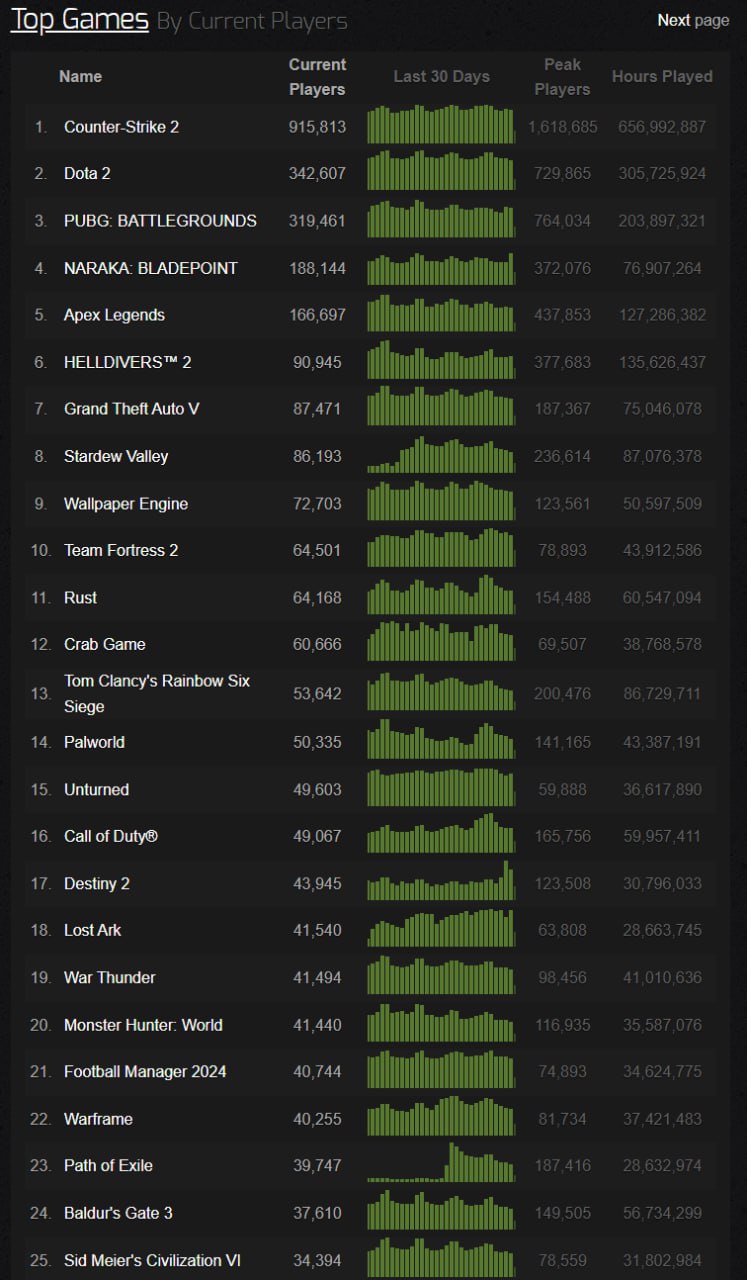Click the Top Games heading link
Image resolution: width=747 pixels, height=1280 pixels.
pos(79,20)
